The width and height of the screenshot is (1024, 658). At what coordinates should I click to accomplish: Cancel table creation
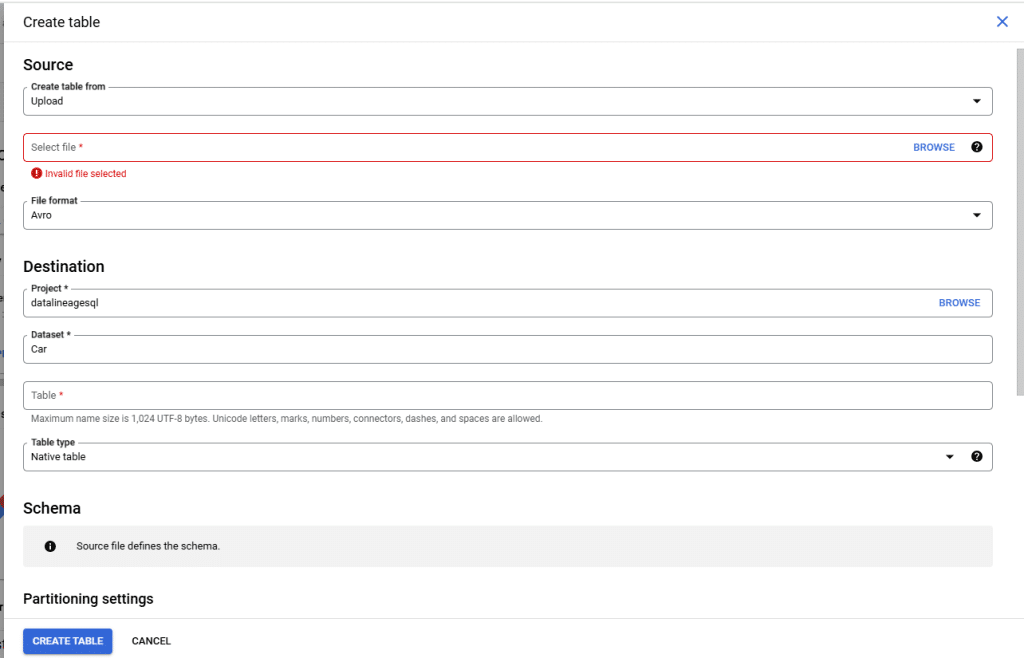151,641
